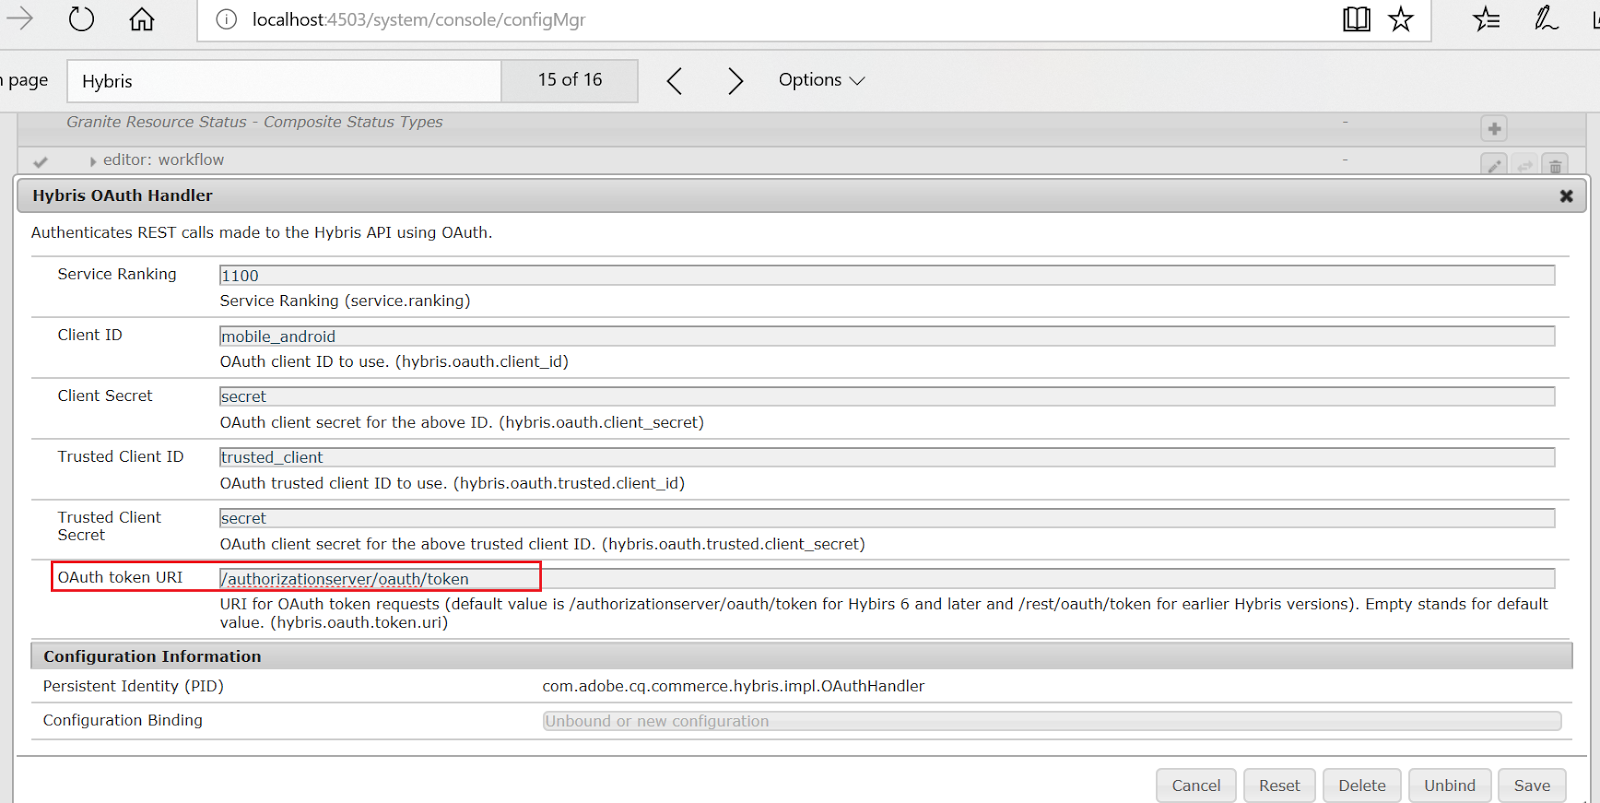Image resolution: width=1600 pixels, height=803 pixels.
Task: Click the Unbind button
Action: tap(1450, 785)
